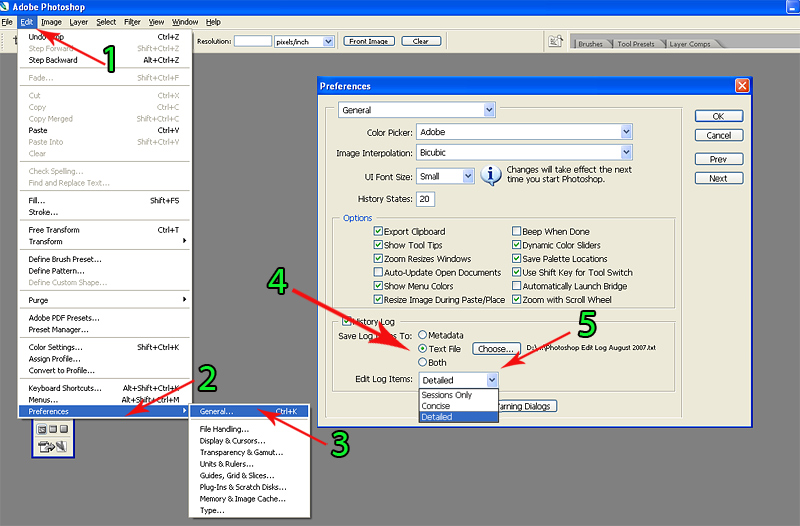The image size is (800, 526).
Task: Select Plug-Ins & Scratch Disks... submenu item
Action: coord(249,487)
